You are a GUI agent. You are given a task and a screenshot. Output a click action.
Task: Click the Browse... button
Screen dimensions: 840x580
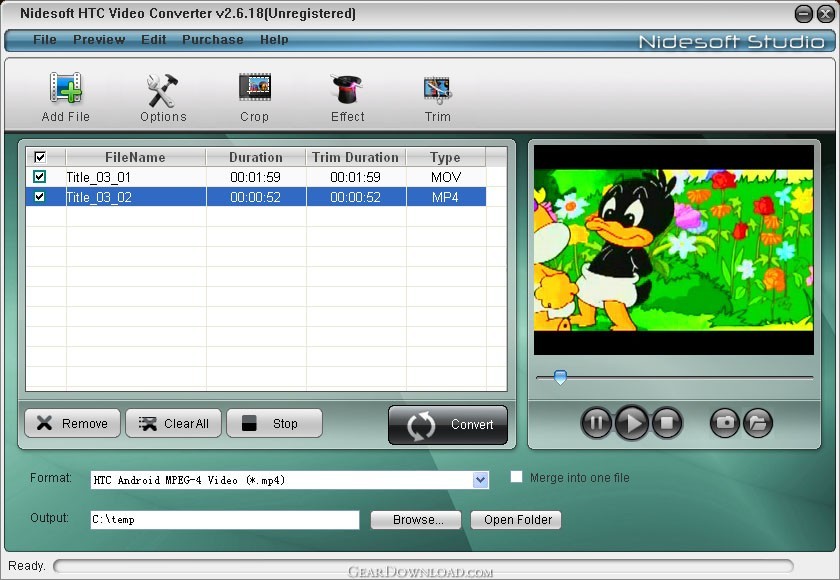pyautogui.click(x=415, y=520)
